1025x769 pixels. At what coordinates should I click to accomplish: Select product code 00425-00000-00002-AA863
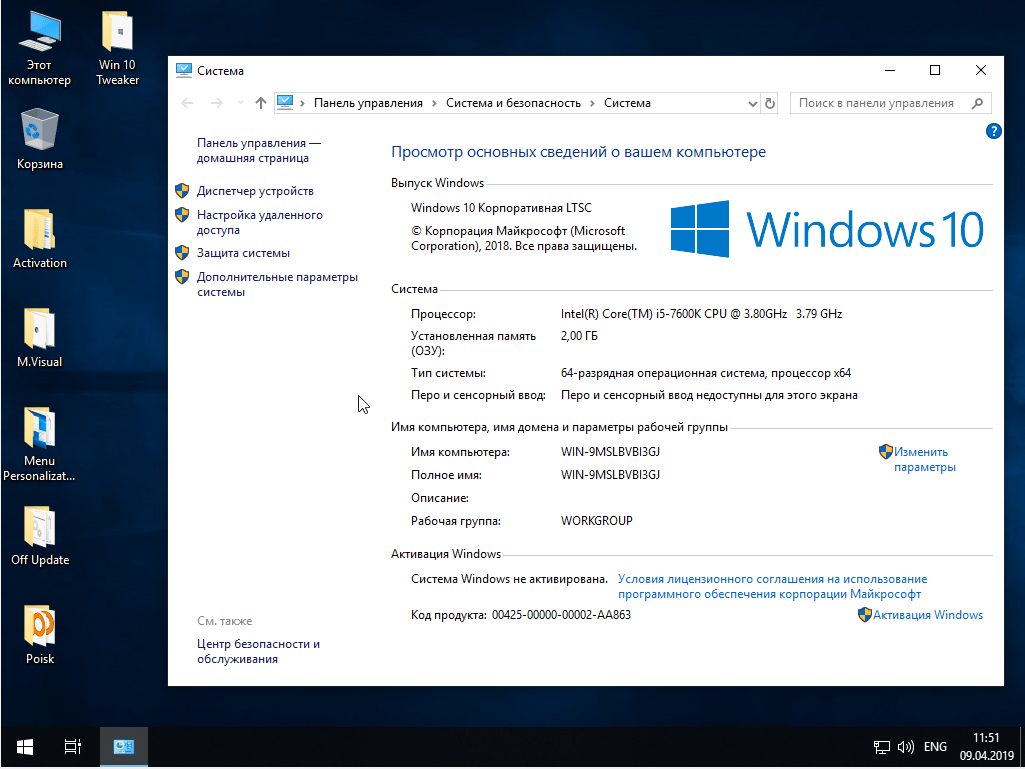pos(561,615)
